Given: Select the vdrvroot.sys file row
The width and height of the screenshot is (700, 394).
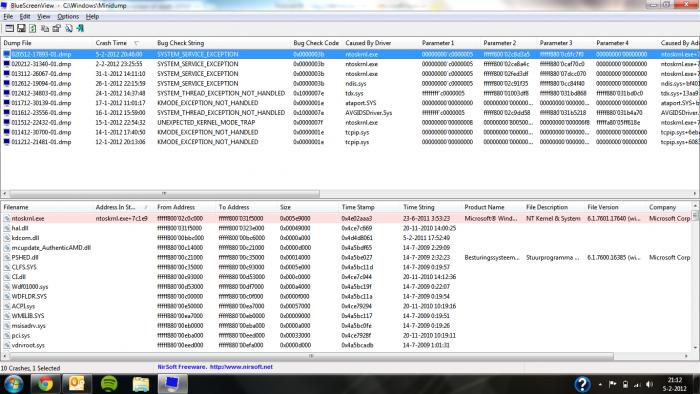Looking at the screenshot, I should pos(346,345).
